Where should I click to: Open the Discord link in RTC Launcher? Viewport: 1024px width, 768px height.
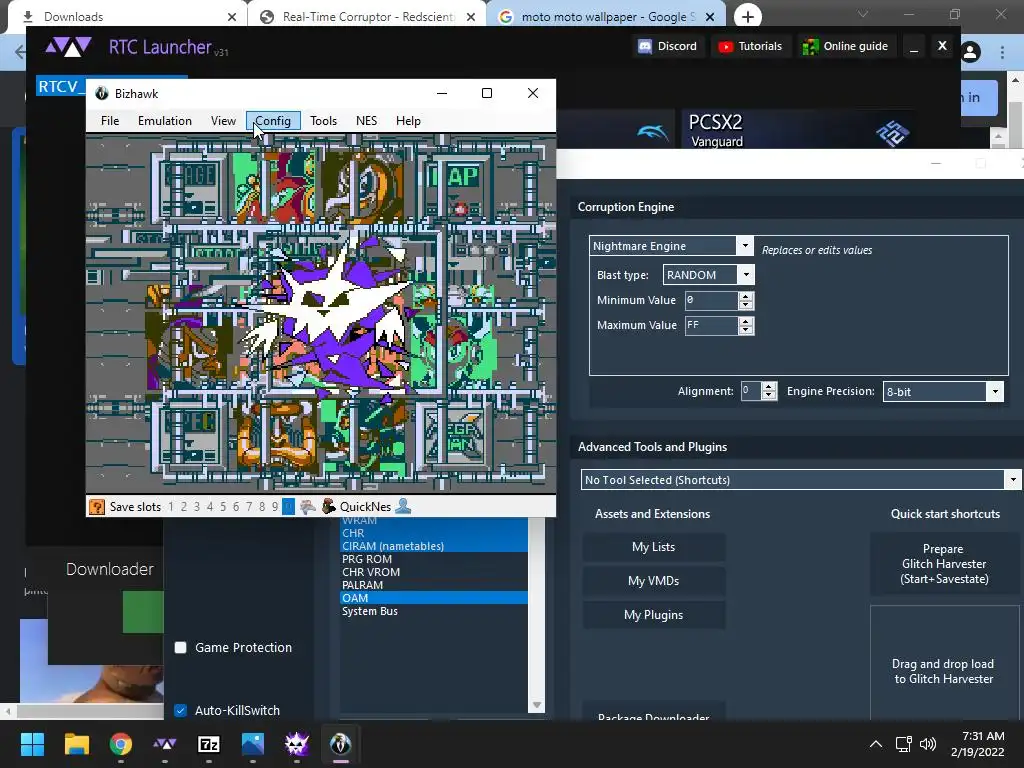[x=667, y=46]
